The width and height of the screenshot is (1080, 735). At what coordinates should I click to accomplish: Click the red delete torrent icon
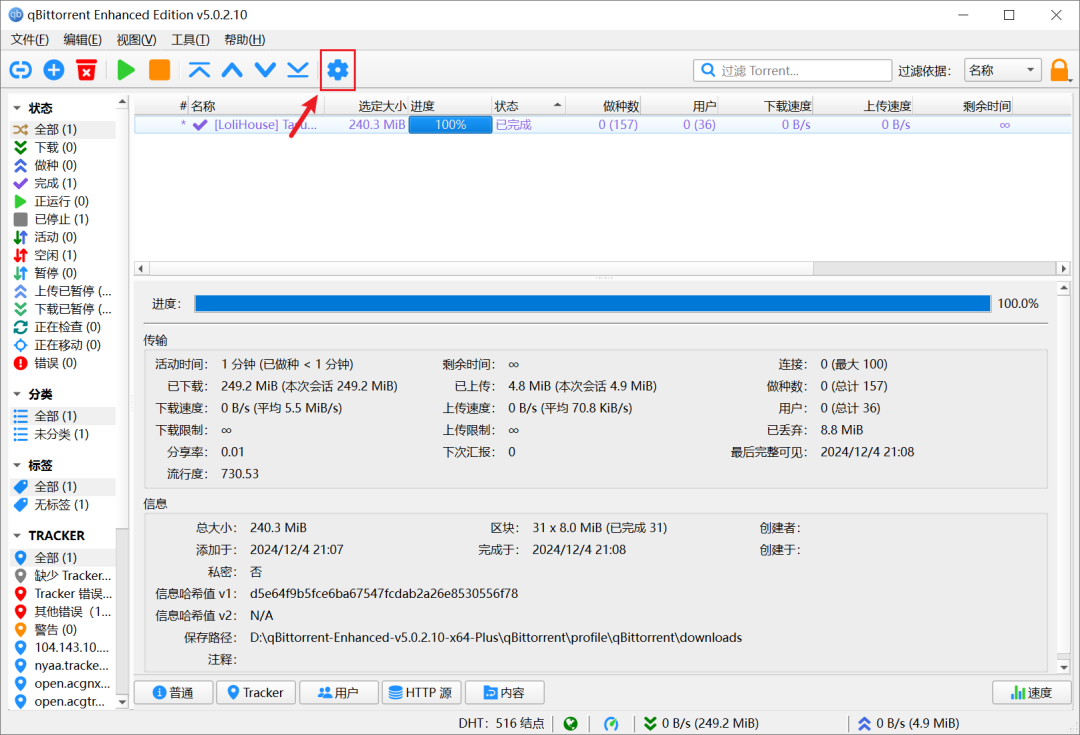point(86,70)
